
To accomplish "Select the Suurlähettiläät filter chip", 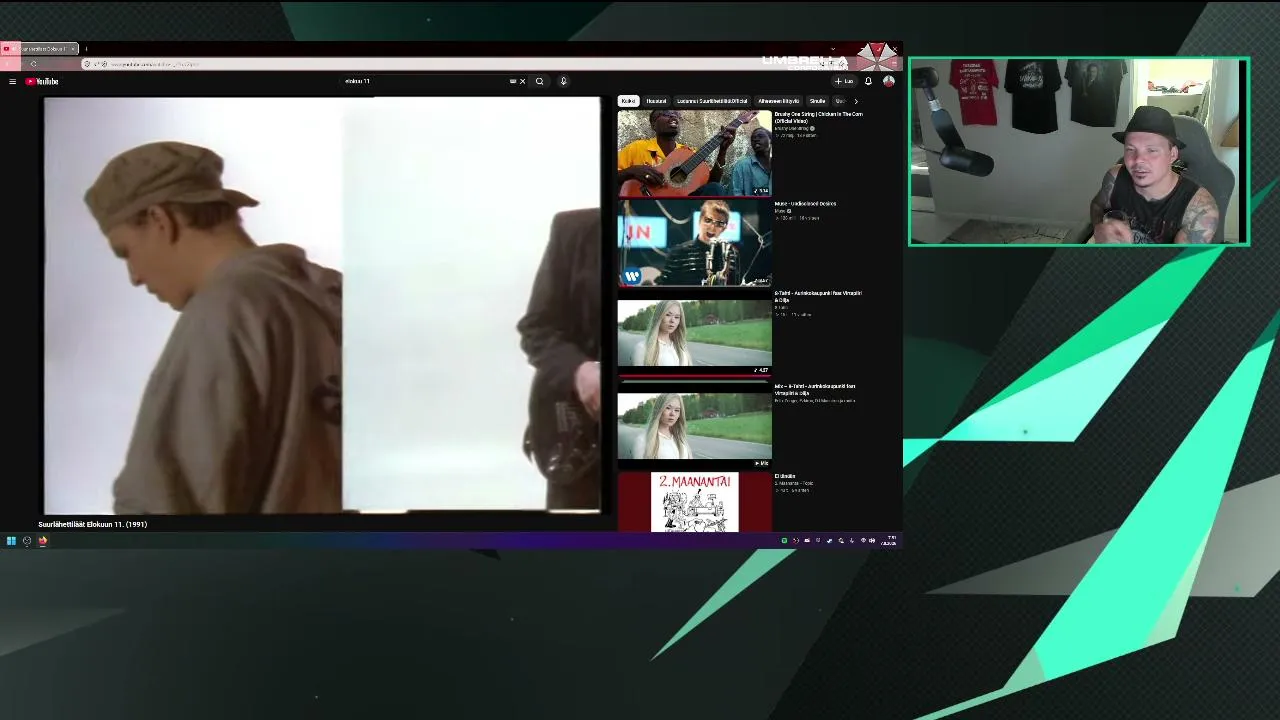I will pyautogui.click(x=712, y=101).
